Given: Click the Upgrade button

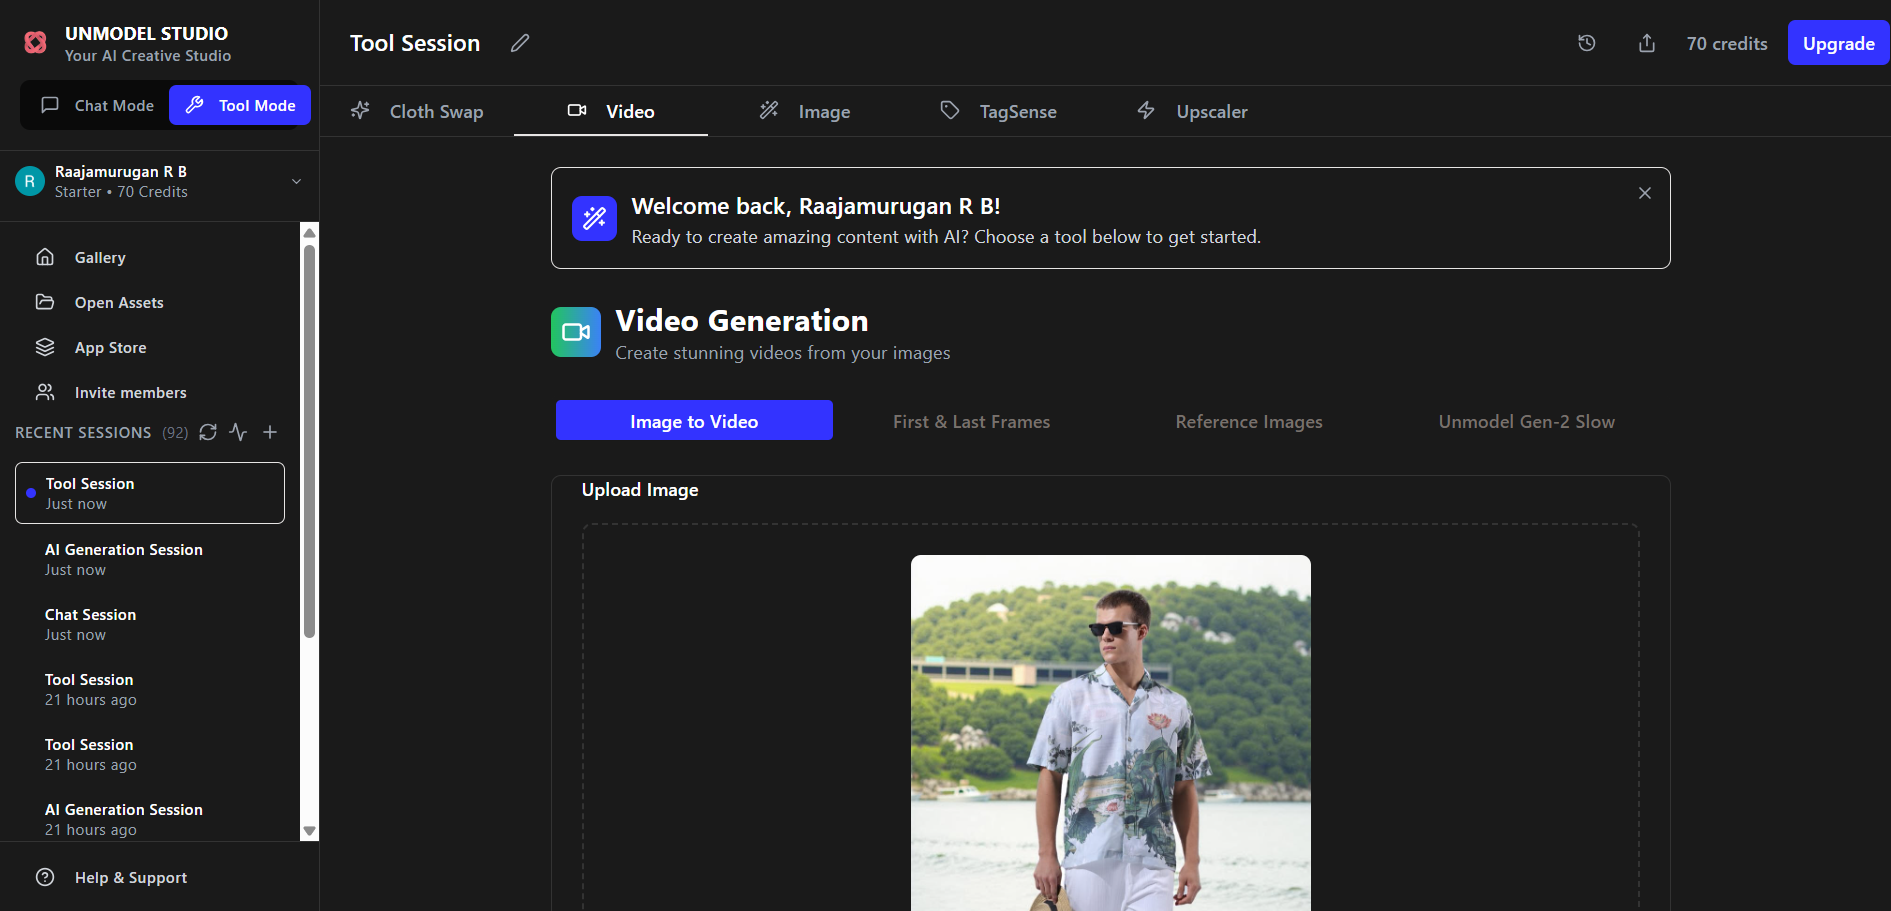Looking at the screenshot, I should (x=1838, y=43).
